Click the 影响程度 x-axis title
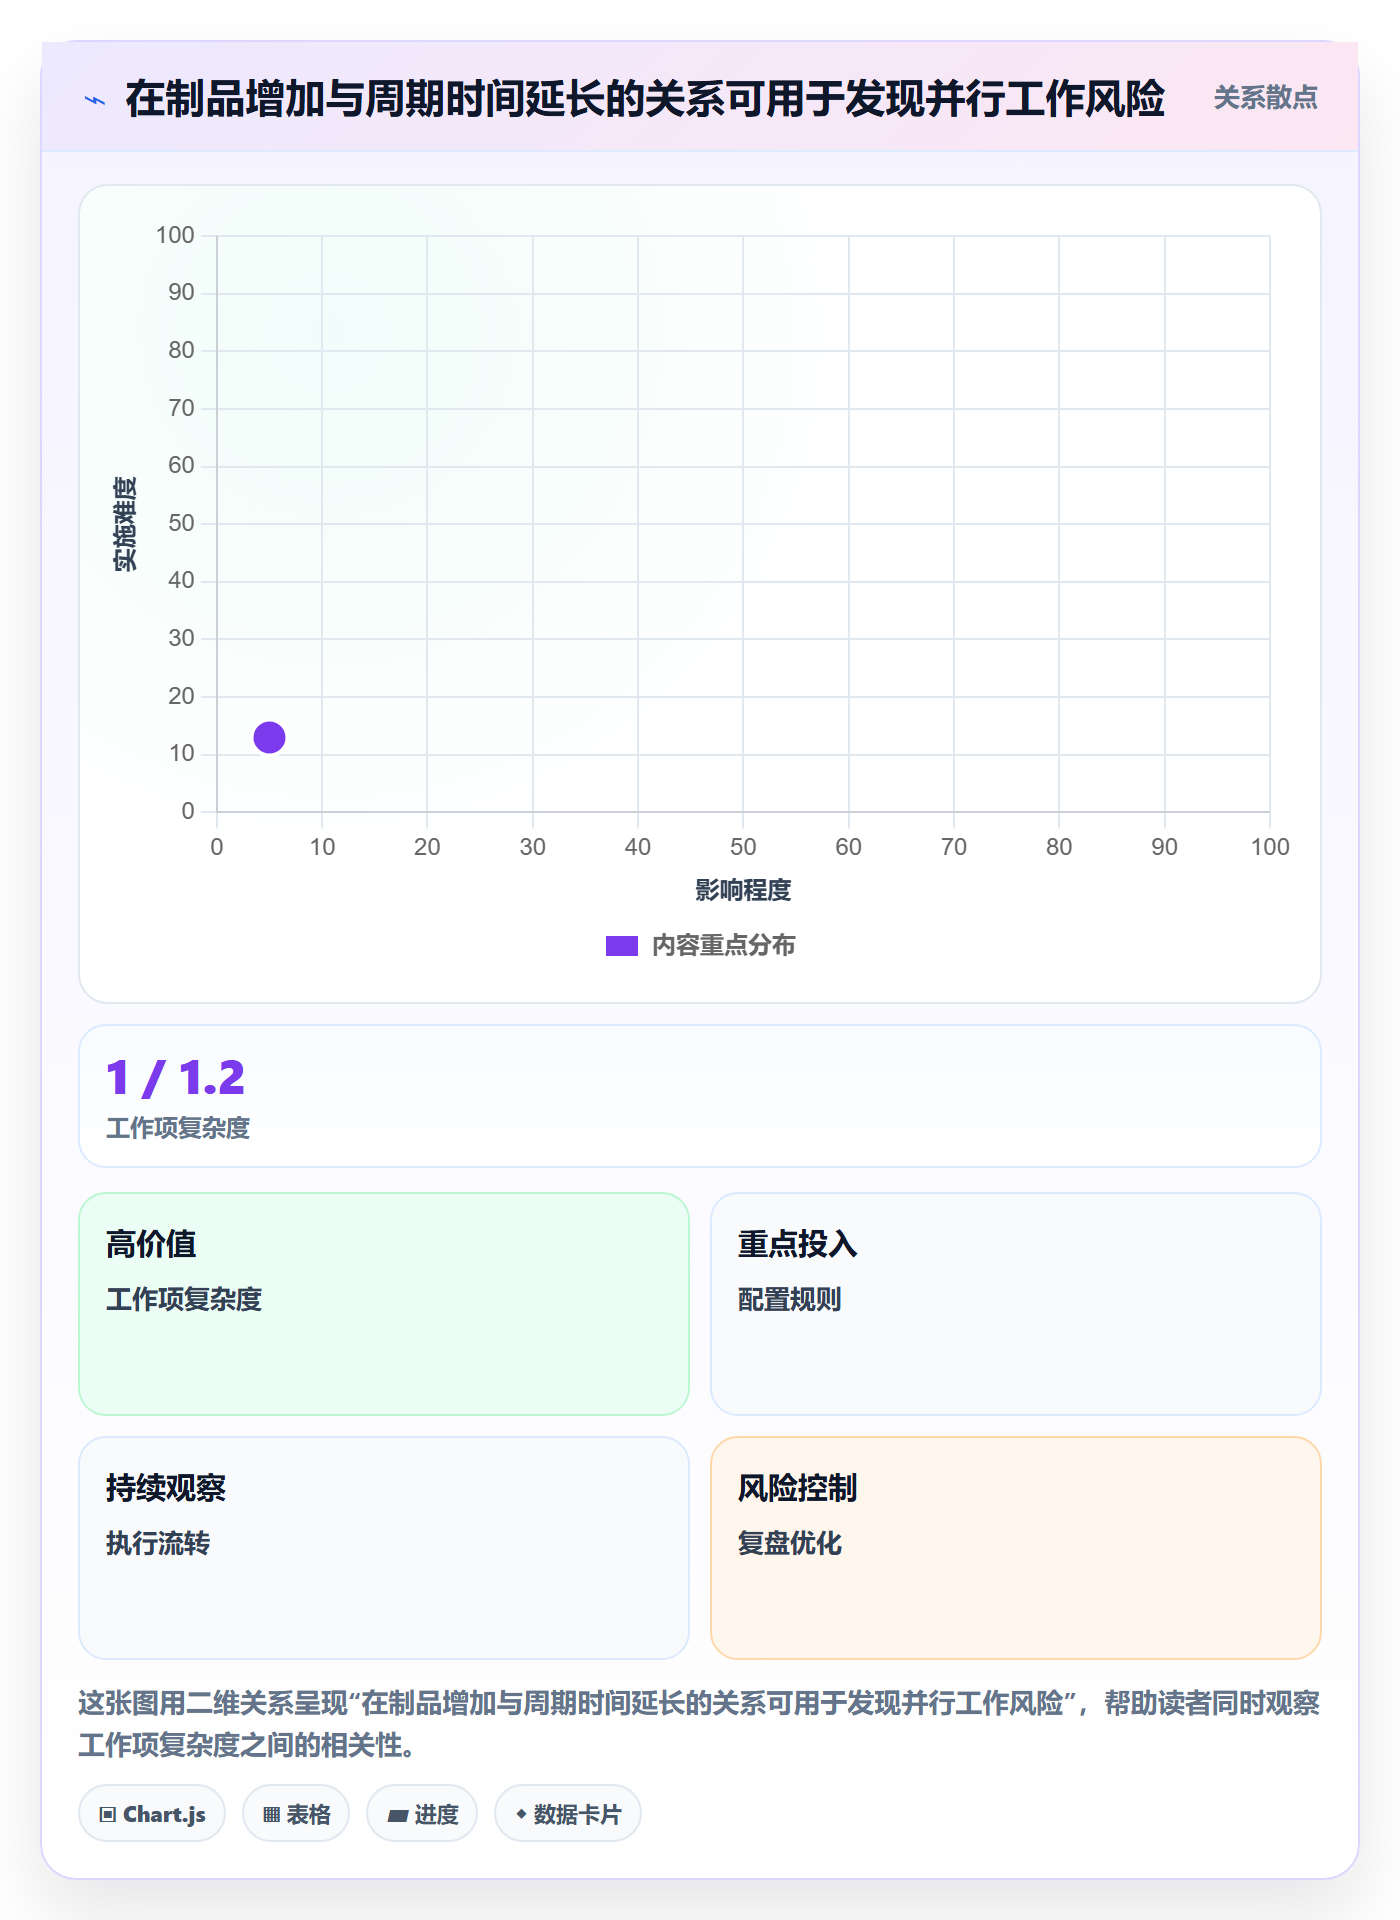 pos(743,890)
